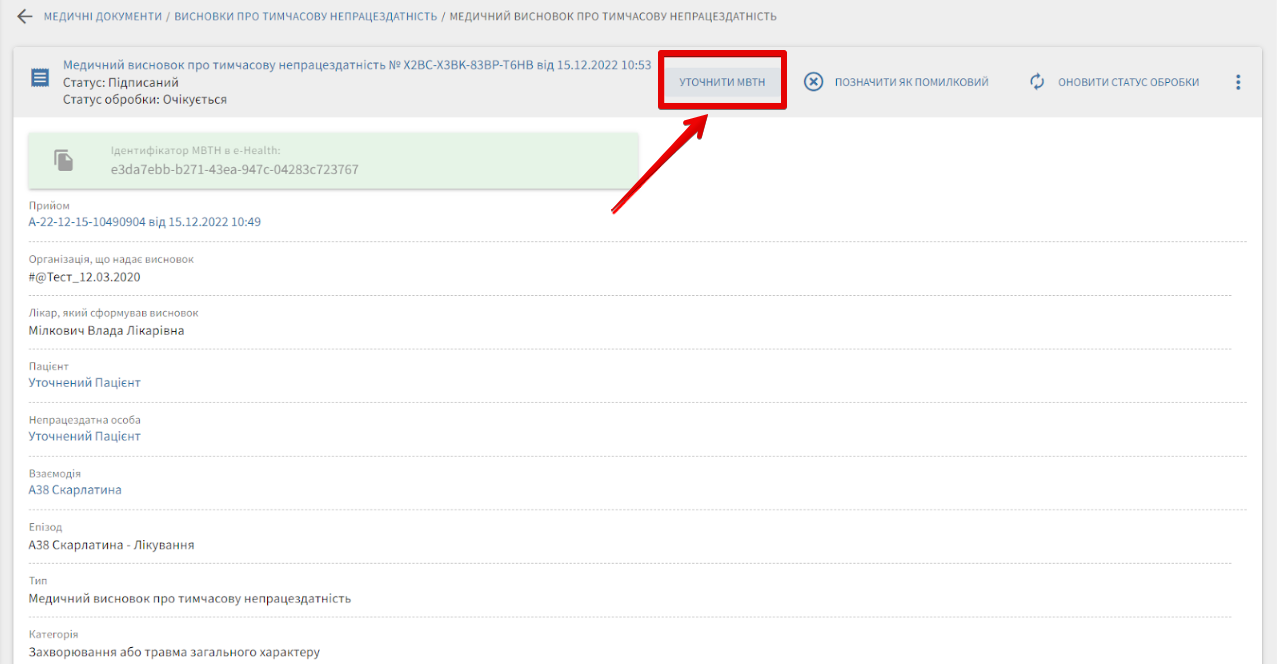Go to ВИСНОВКИ ПРО ТИМЧАСОВУ НЕПРАЦЕЗДАТНІСТЬ breadcrumb
1277x664 pixels.
tap(305, 17)
